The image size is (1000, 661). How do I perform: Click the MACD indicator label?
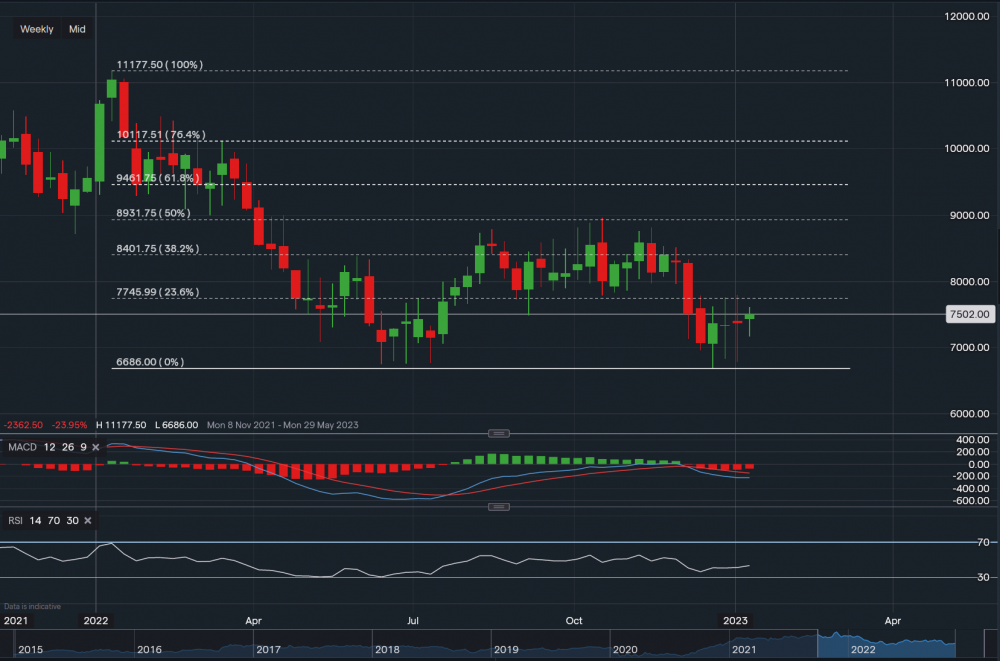point(21,446)
